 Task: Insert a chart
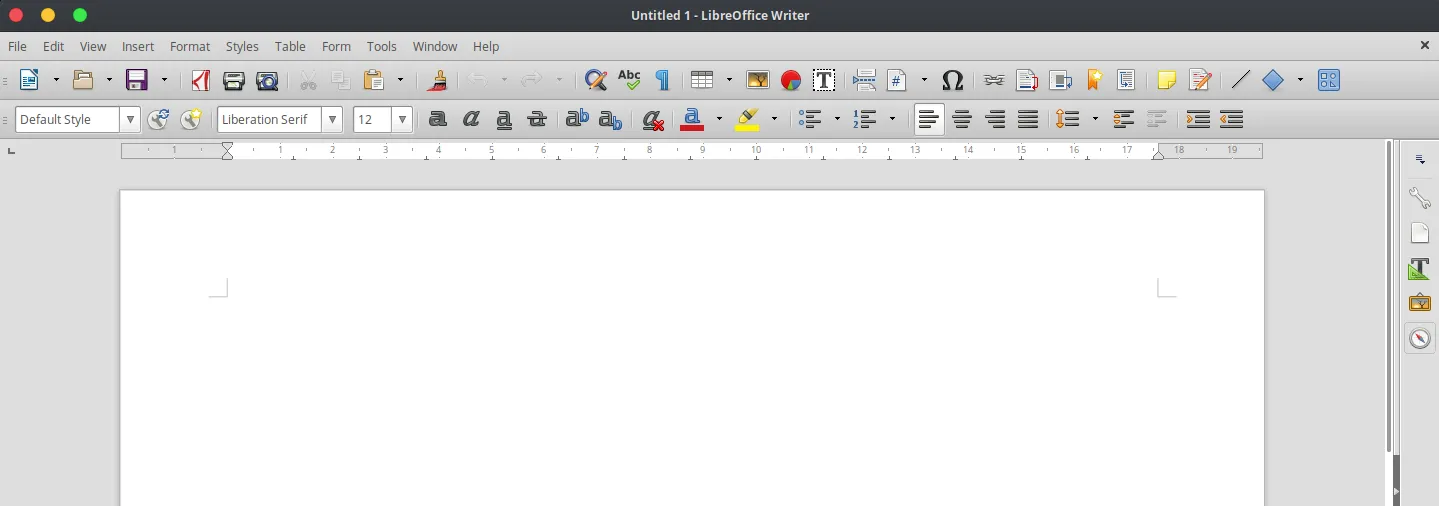pyautogui.click(x=791, y=80)
